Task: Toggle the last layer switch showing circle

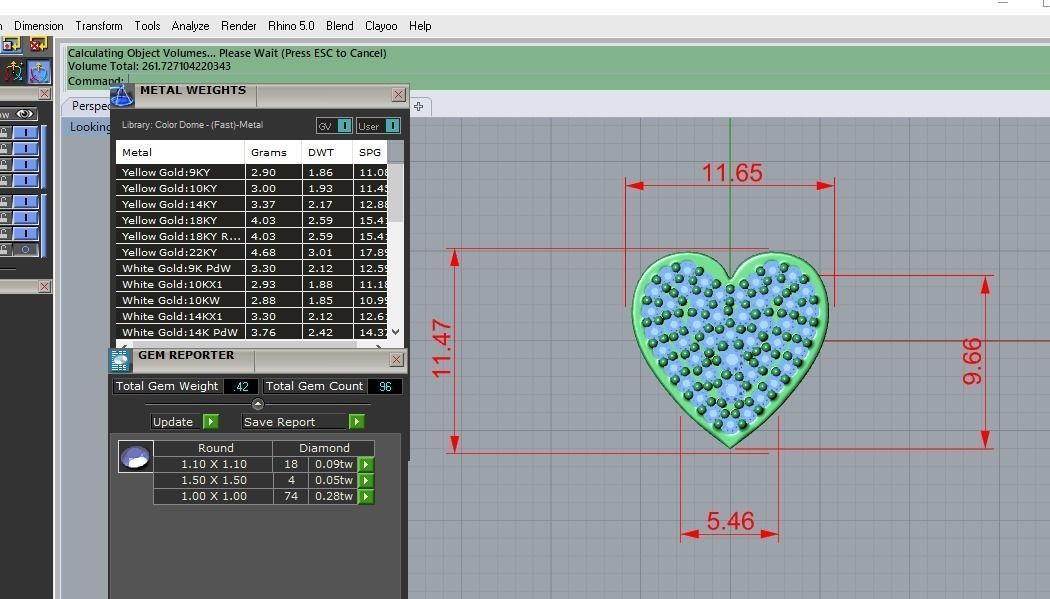Action: tap(25, 250)
